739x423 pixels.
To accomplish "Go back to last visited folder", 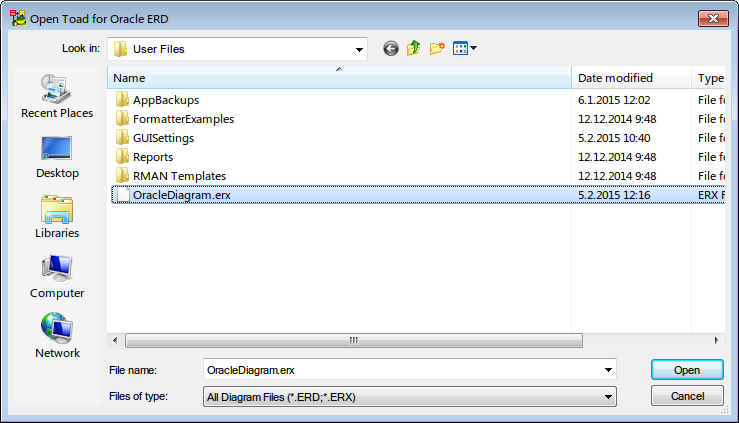I will 391,49.
